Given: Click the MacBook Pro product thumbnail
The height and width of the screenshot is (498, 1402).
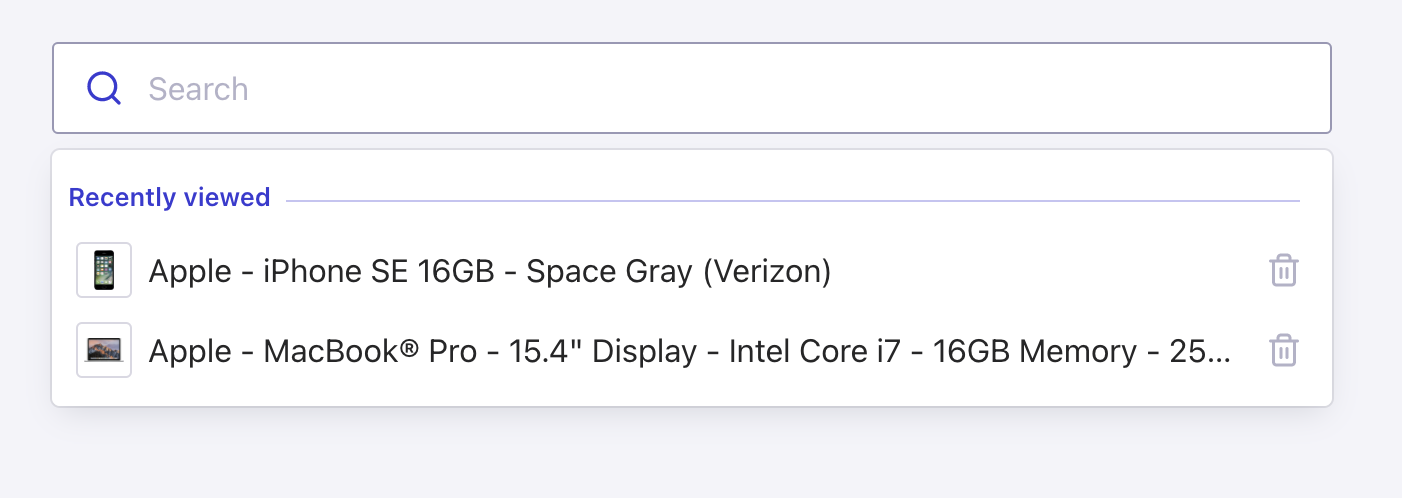Looking at the screenshot, I should click(104, 351).
